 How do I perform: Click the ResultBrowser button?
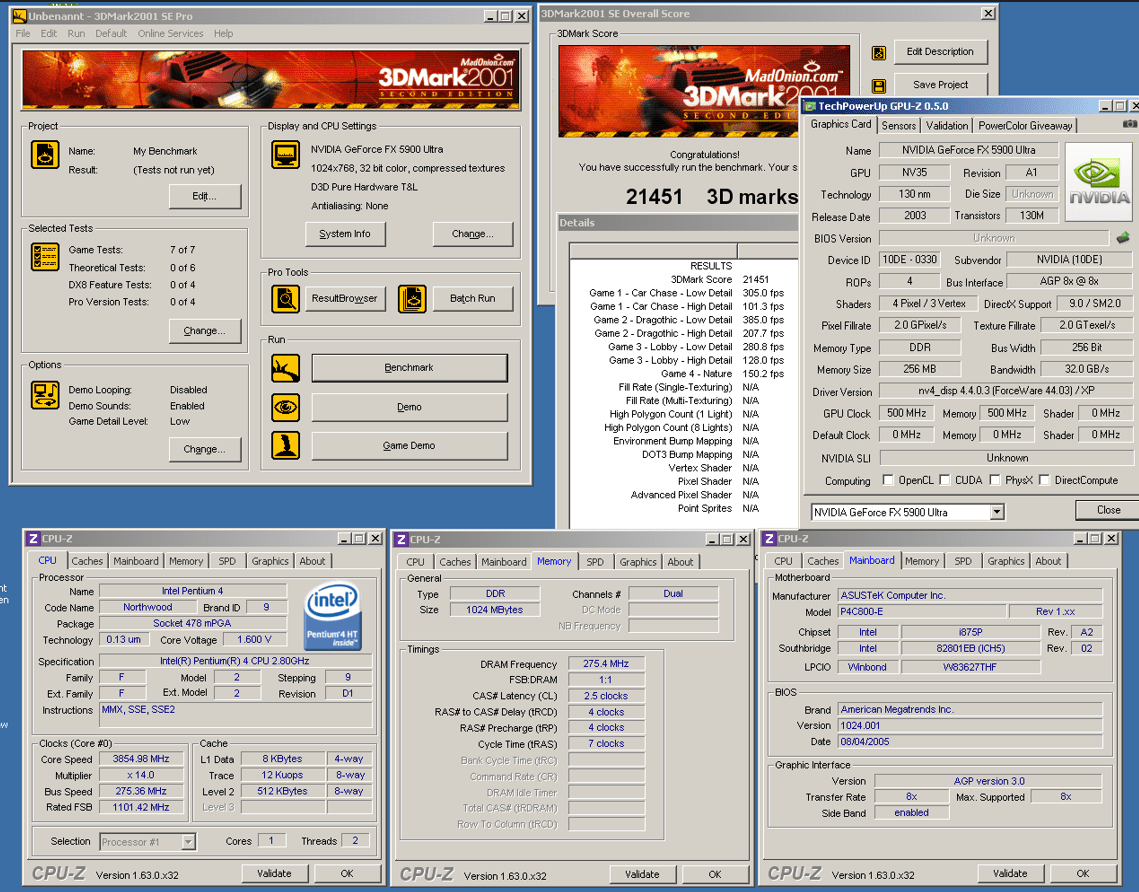point(345,299)
